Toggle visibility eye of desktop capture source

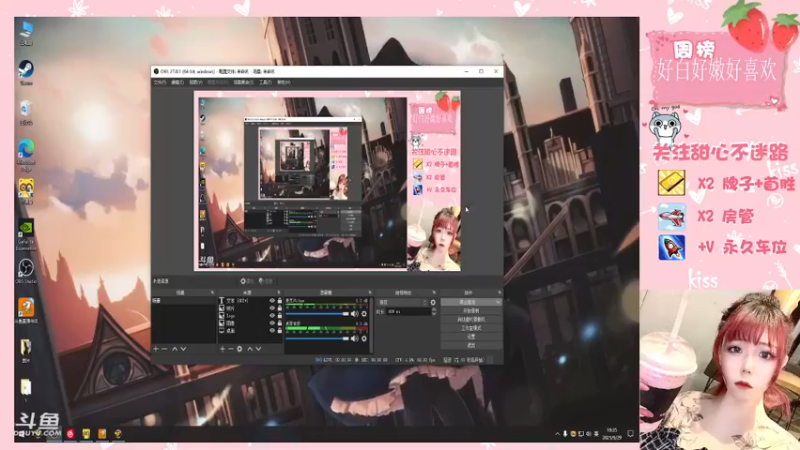(x=272, y=331)
